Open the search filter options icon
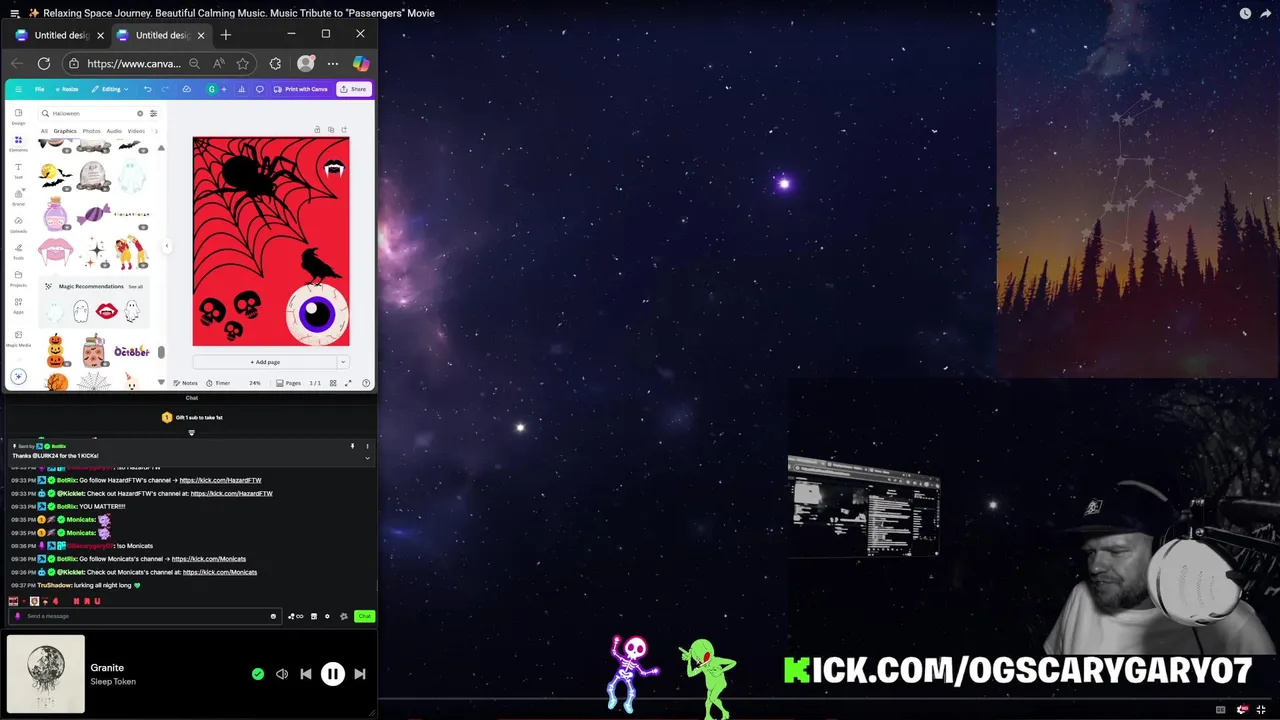Image resolution: width=1280 pixels, height=720 pixels. [153, 113]
